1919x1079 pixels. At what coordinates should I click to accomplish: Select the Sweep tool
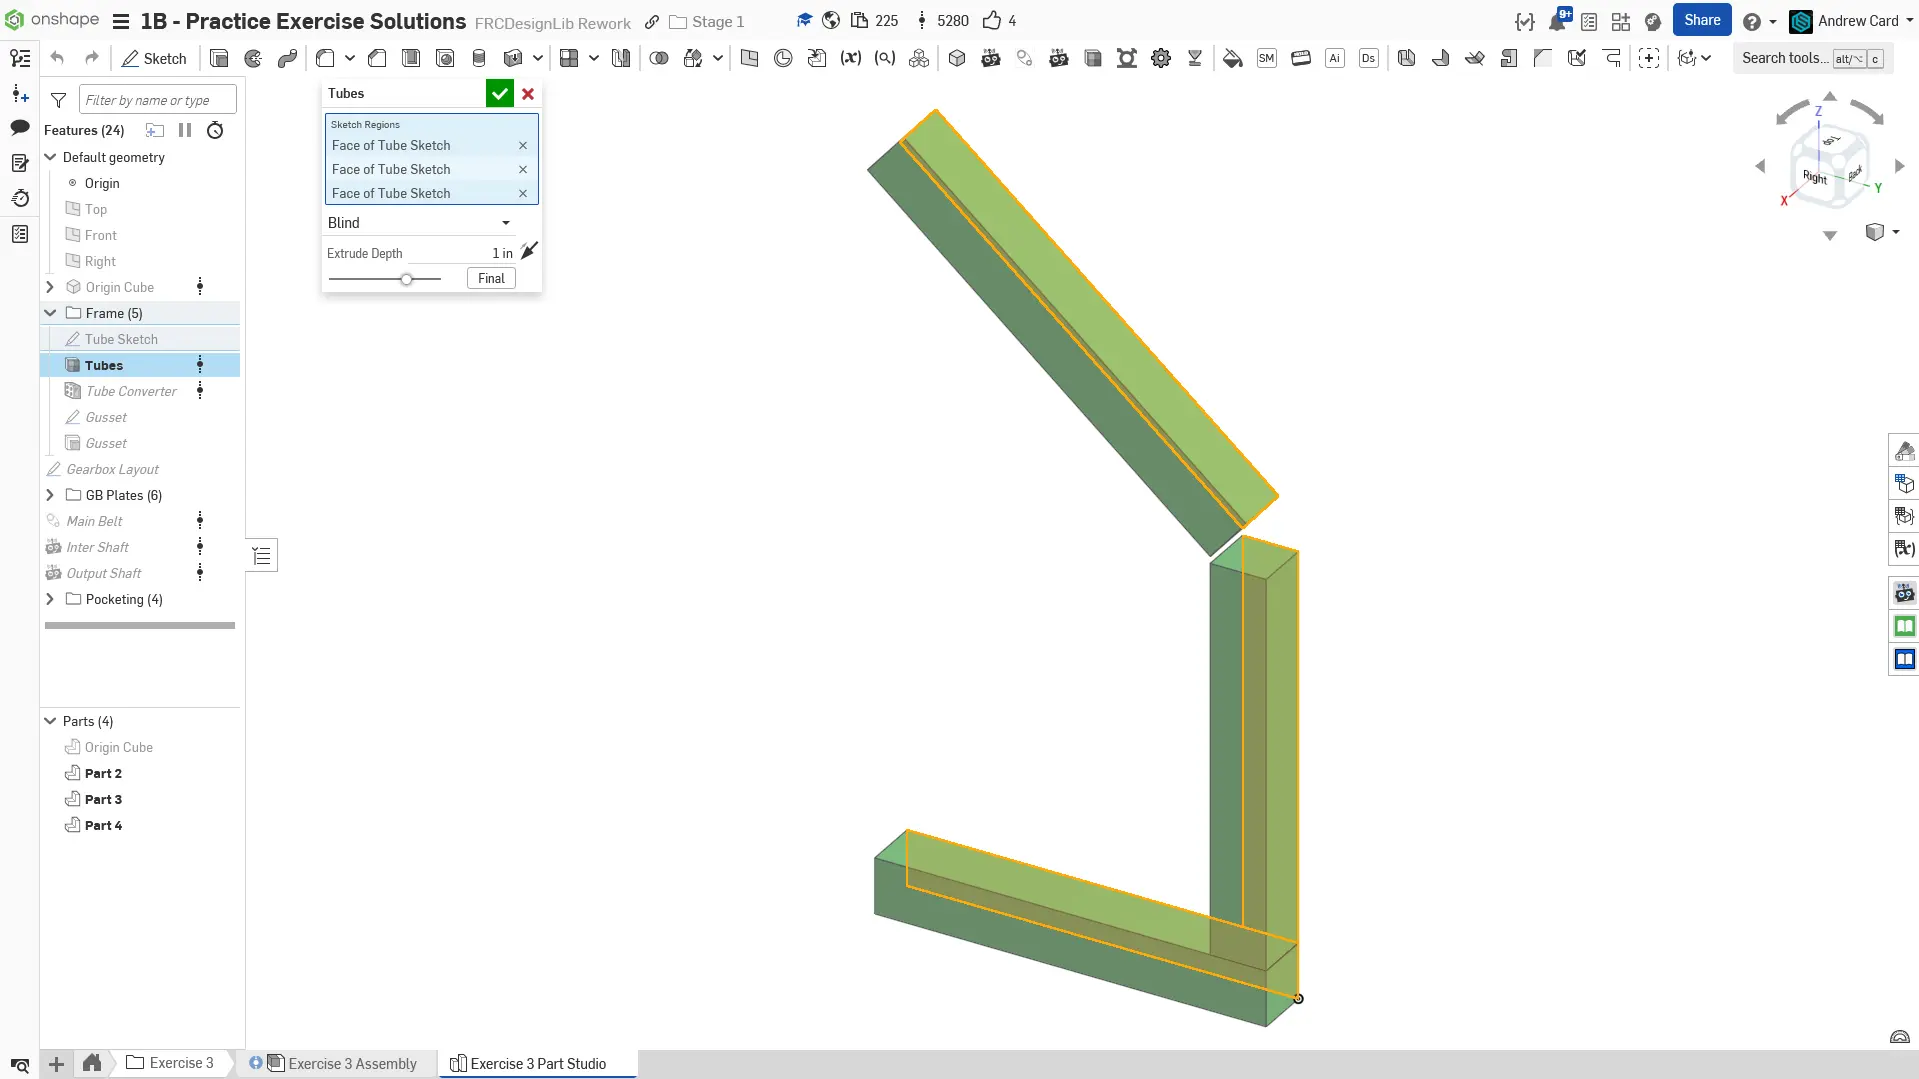point(287,58)
